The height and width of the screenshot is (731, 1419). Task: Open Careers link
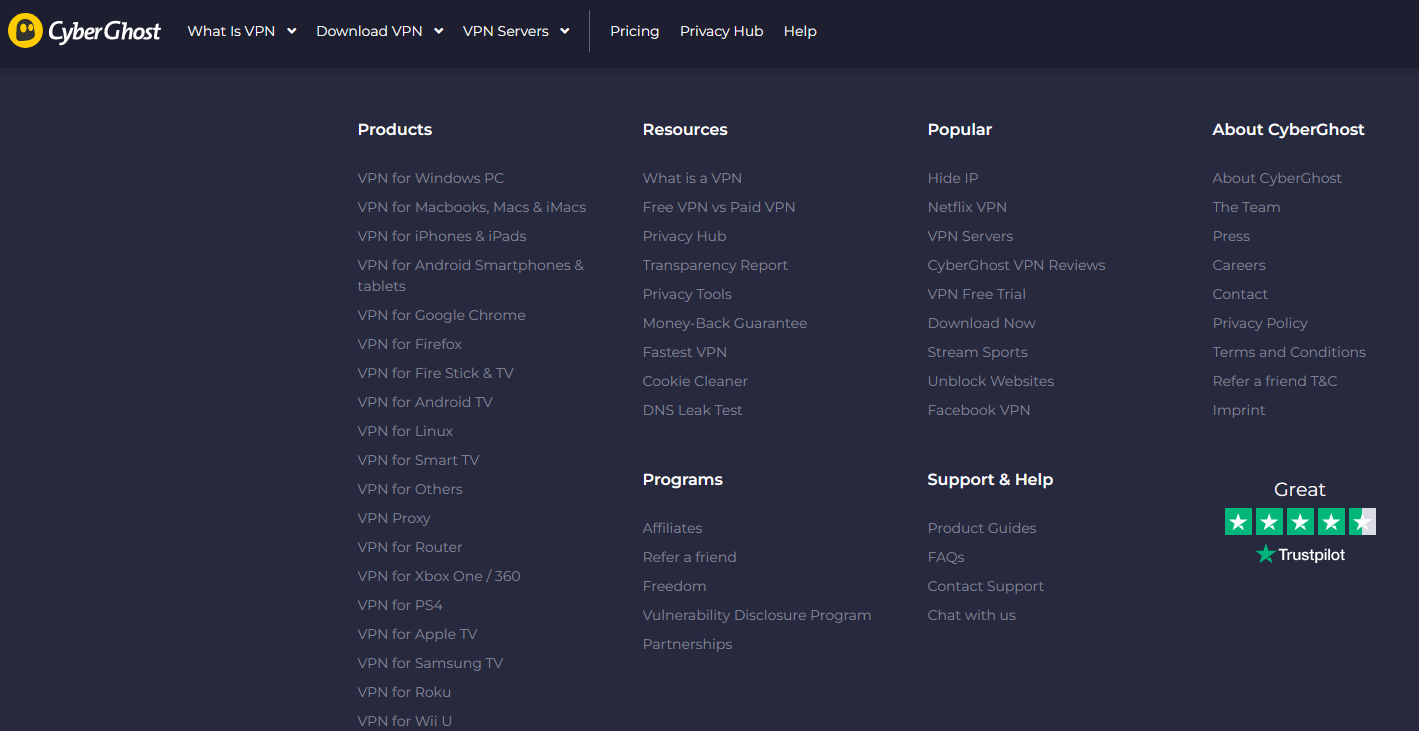coord(1239,265)
